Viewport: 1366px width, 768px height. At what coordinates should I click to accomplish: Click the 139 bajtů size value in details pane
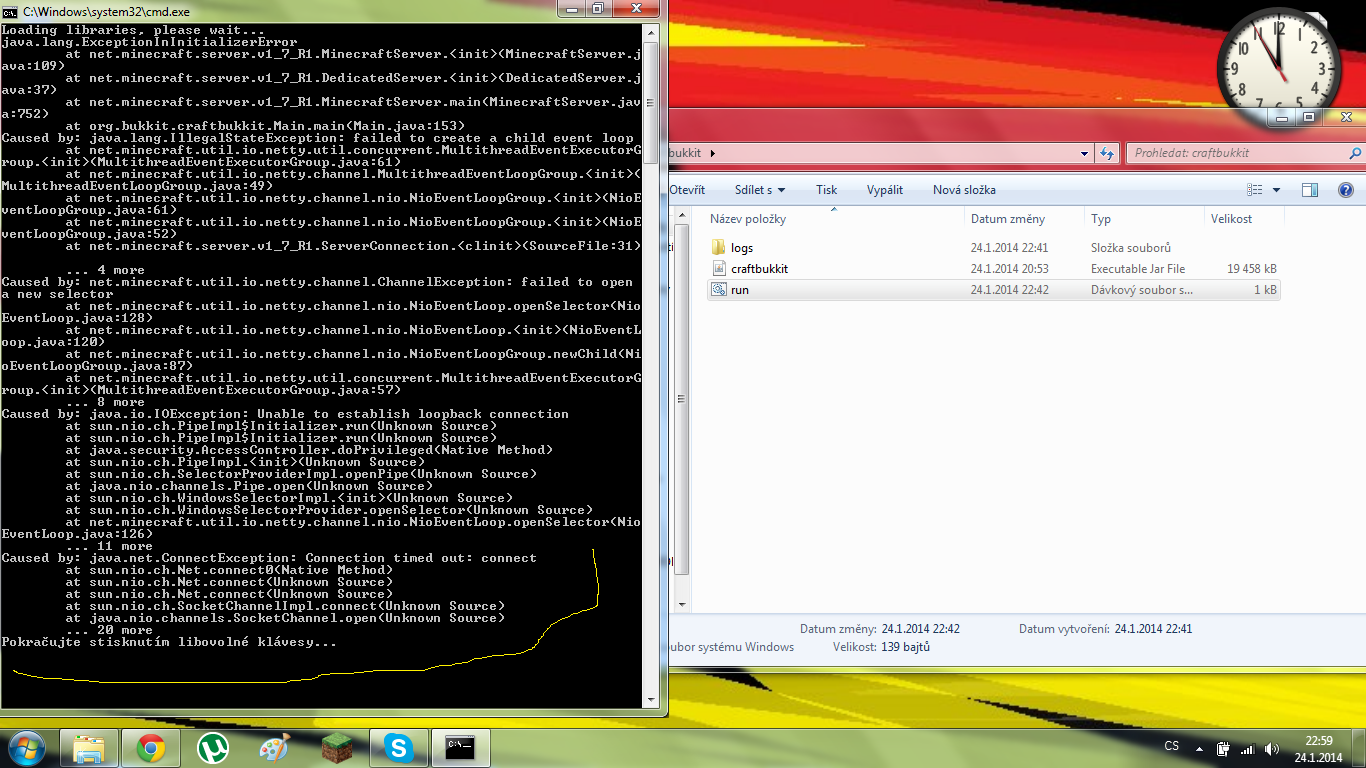pyautogui.click(x=906, y=647)
